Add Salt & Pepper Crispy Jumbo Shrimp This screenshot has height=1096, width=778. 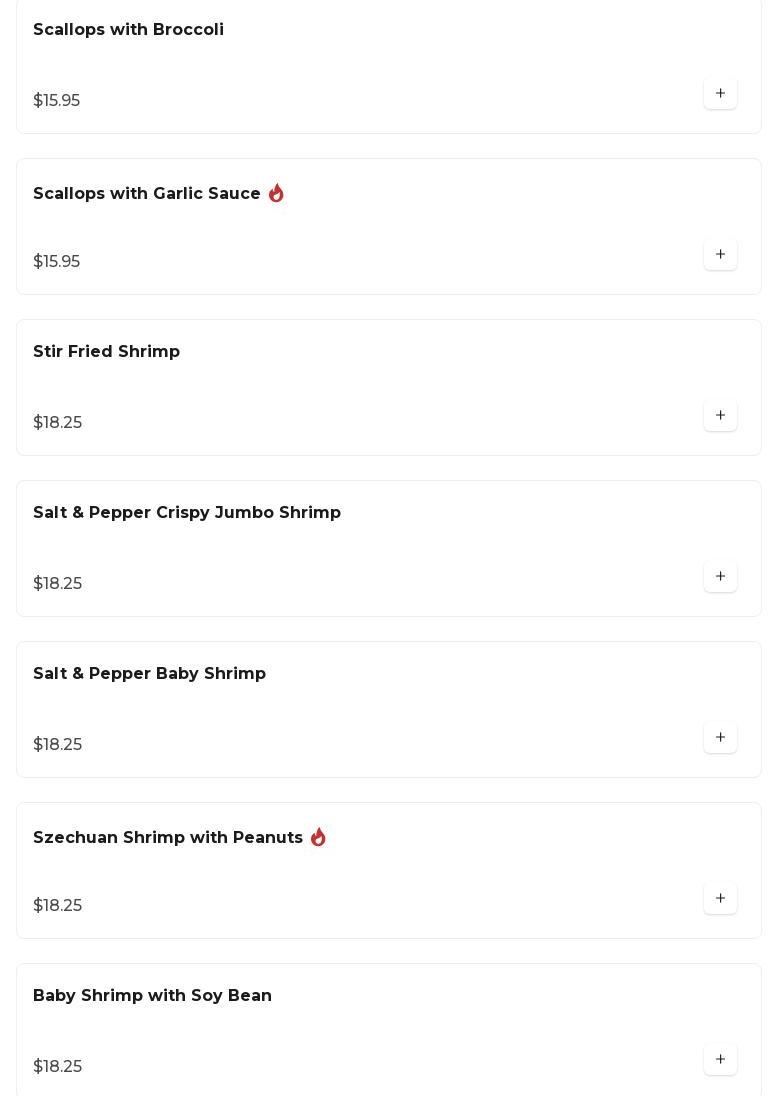click(720, 577)
